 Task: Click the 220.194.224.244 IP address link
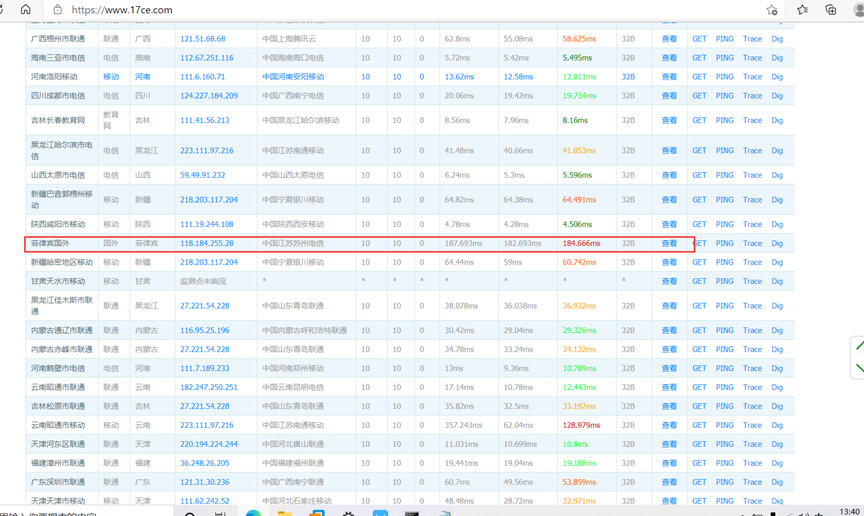tap(208, 444)
